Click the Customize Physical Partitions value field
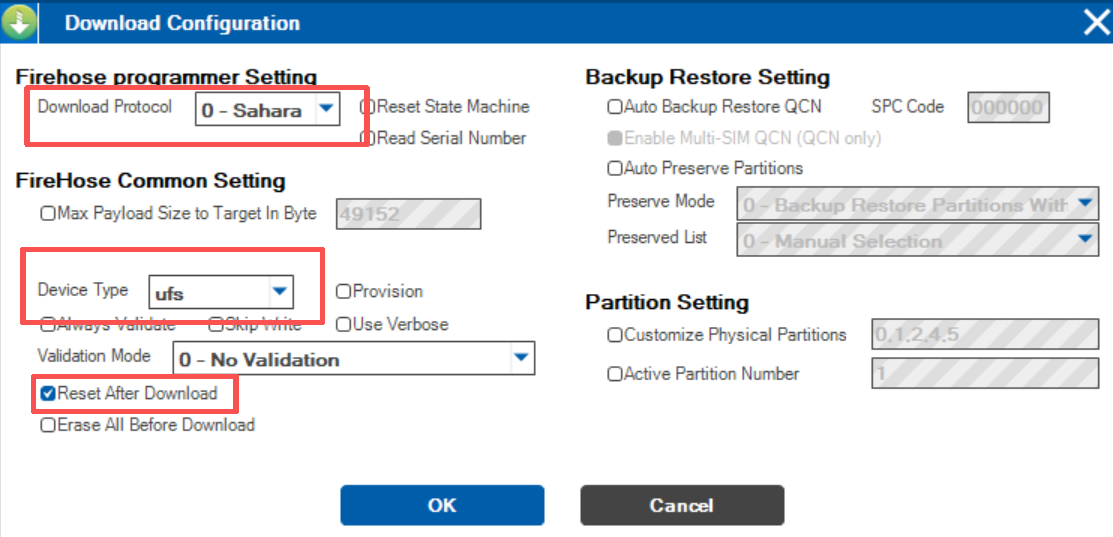 [985, 334]
